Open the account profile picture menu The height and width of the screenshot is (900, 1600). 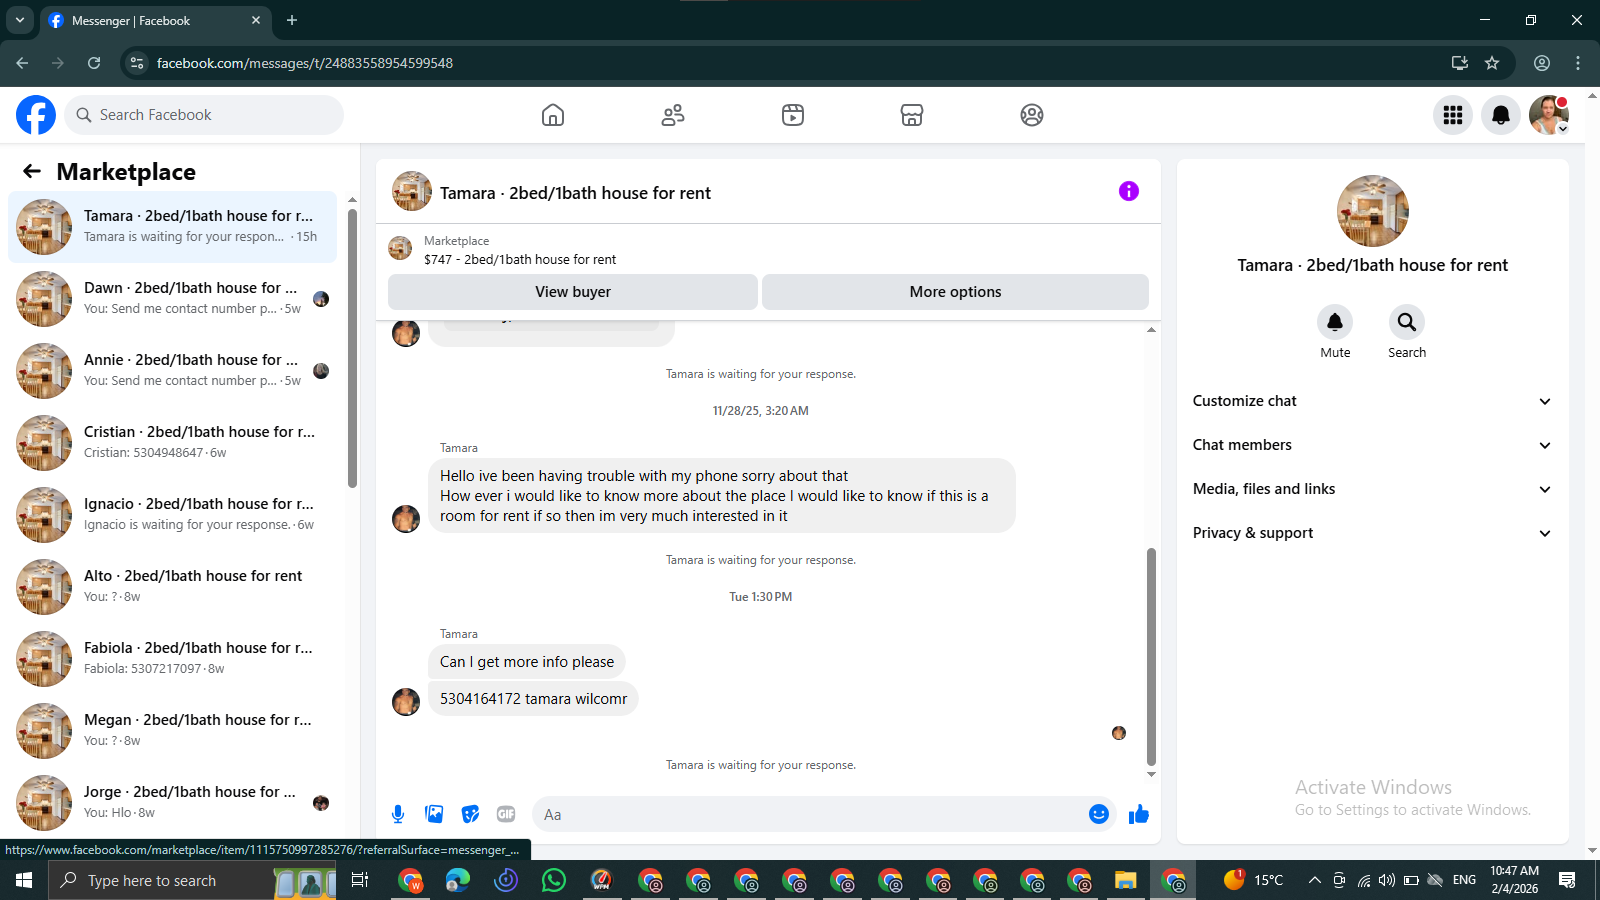pos(1549,115)
